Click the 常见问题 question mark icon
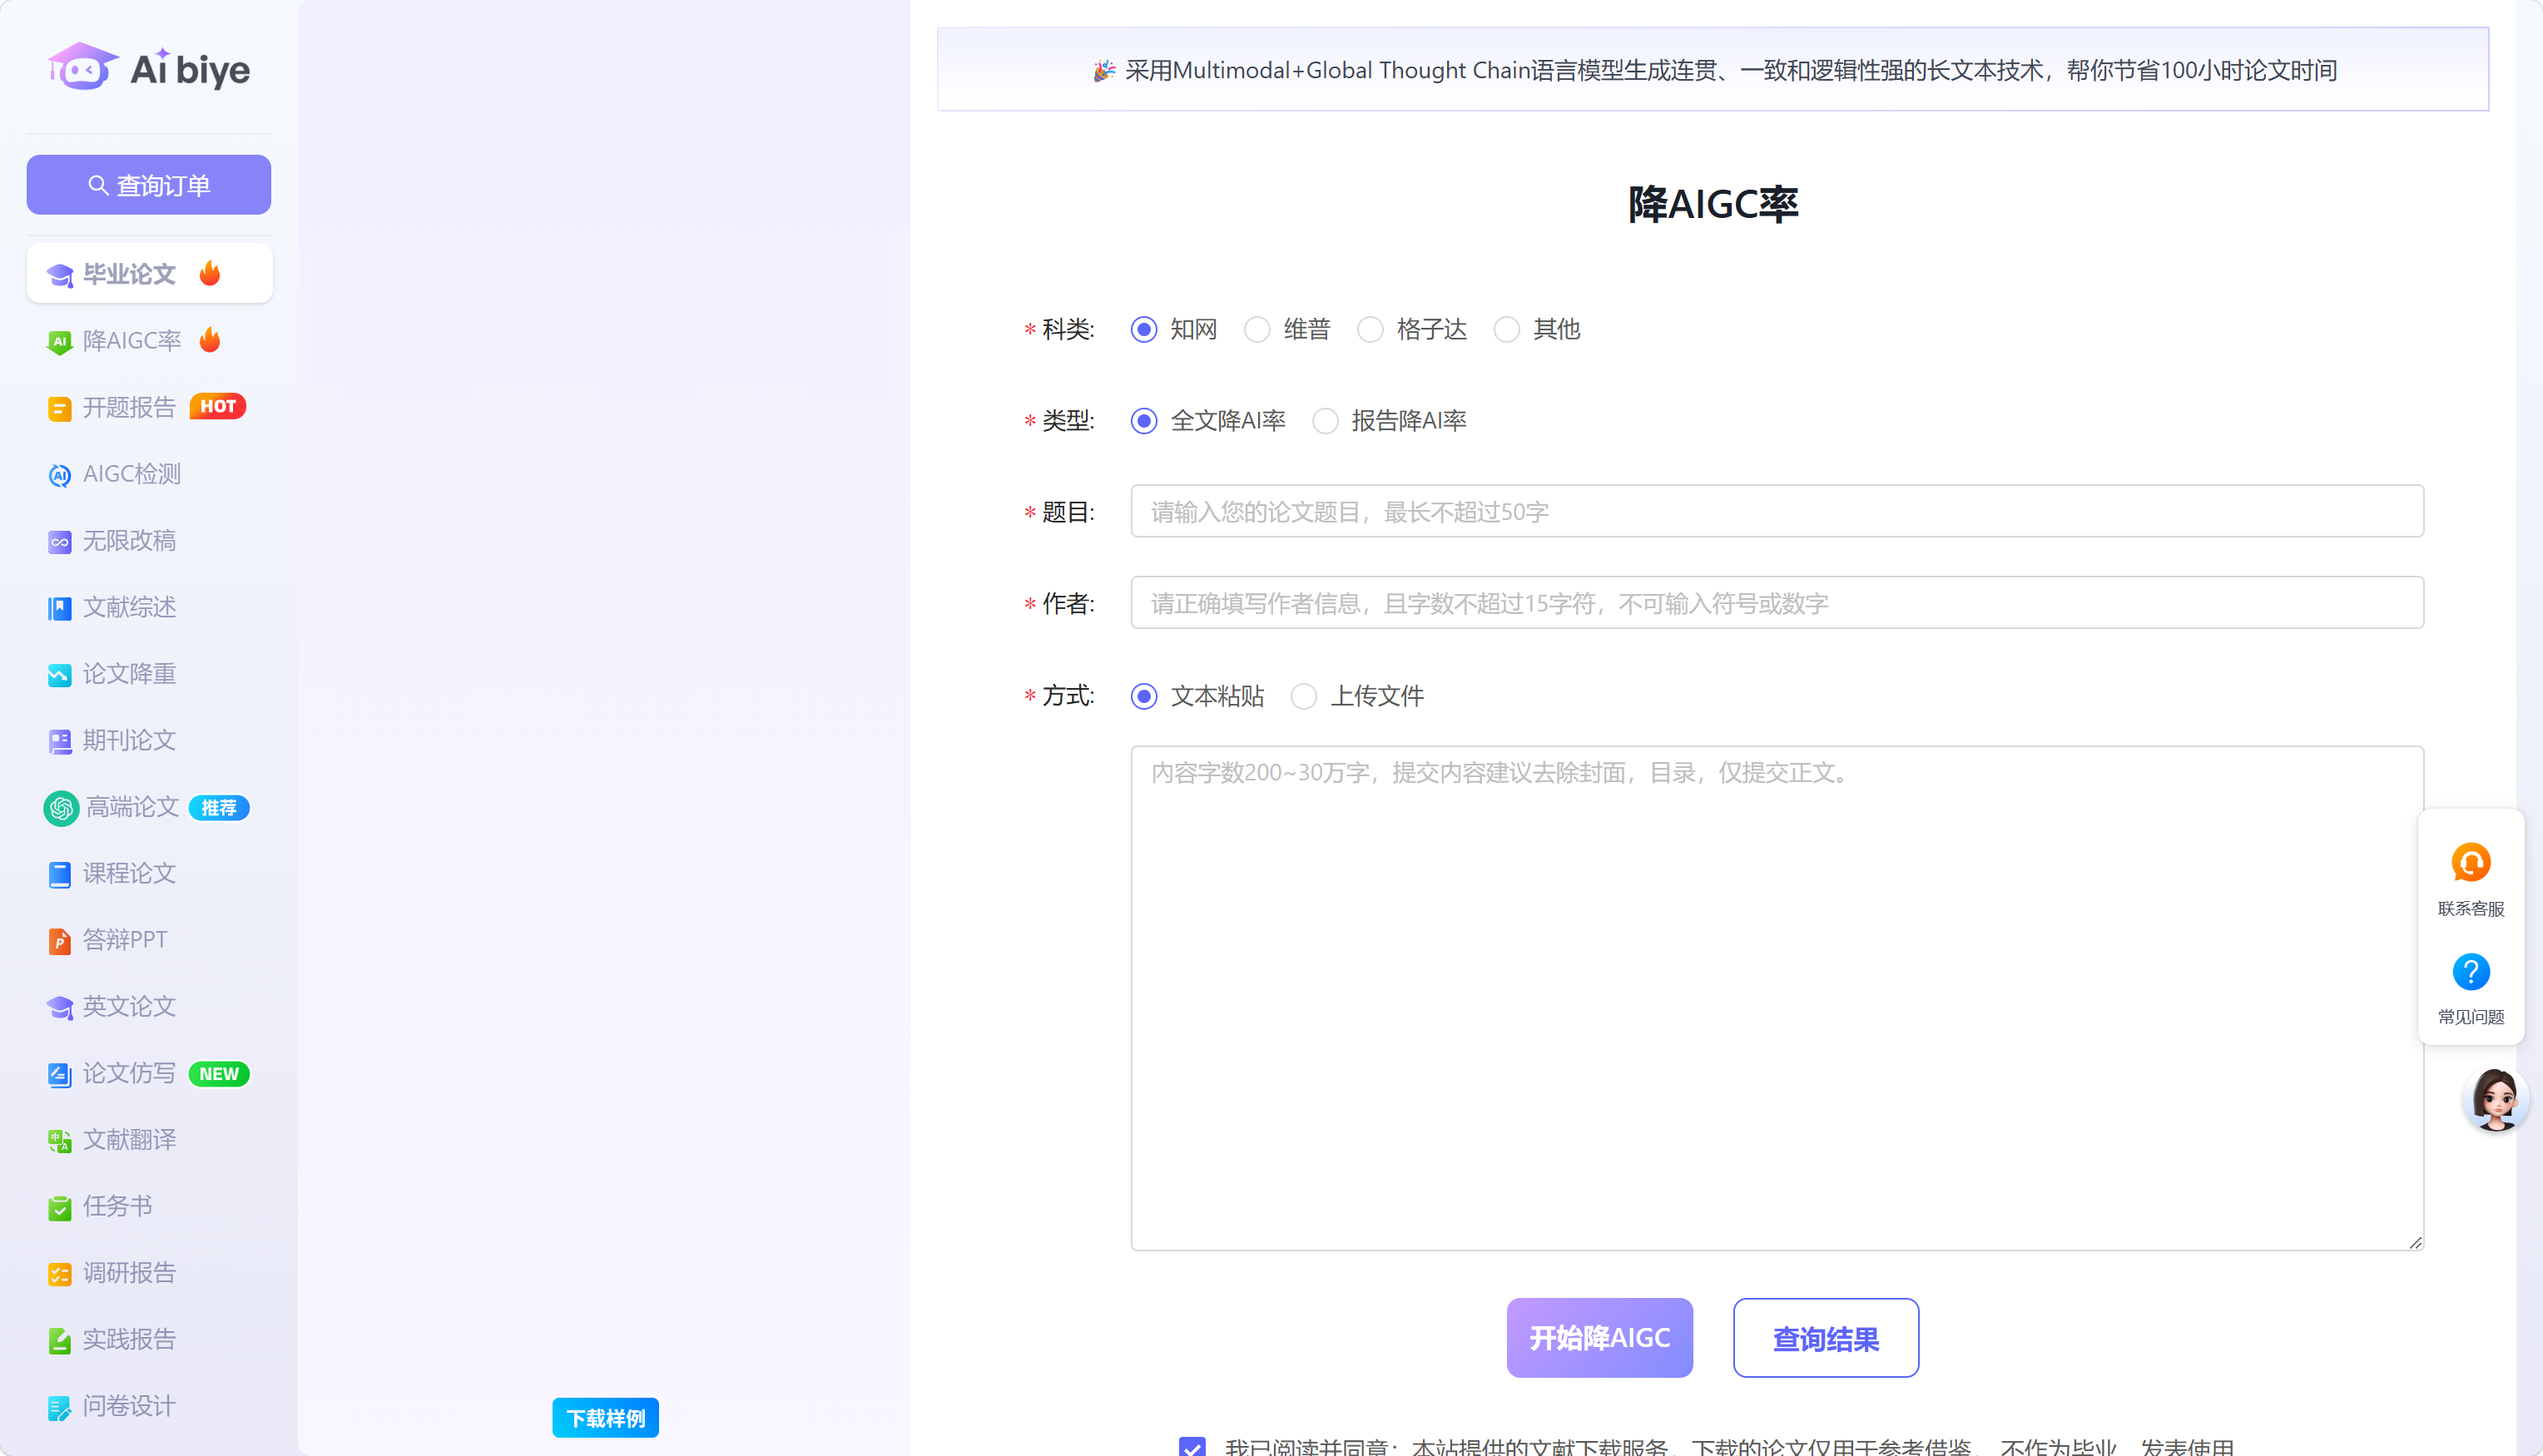This screenshot has width=2543, height=1456. pyautogui.click(x=2471, y=972)
